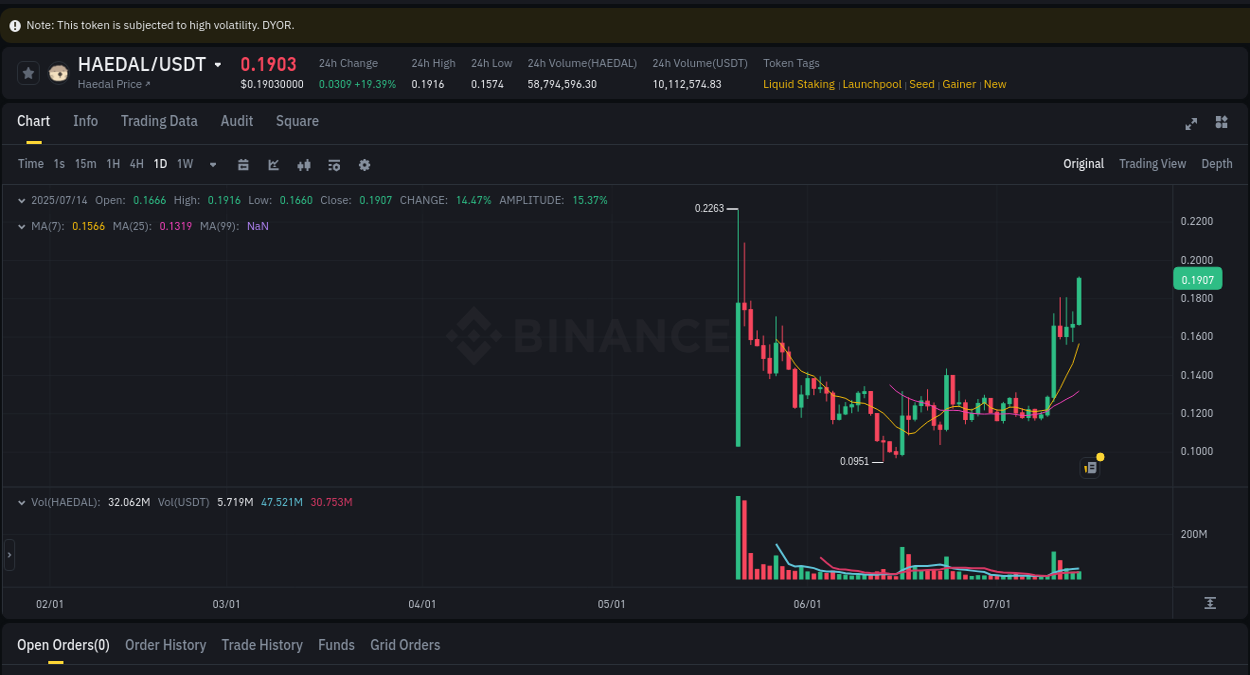Click the green 0.1907 price label
The height and width of the screenshot is (675, 1250).
tap(1197, 279)
